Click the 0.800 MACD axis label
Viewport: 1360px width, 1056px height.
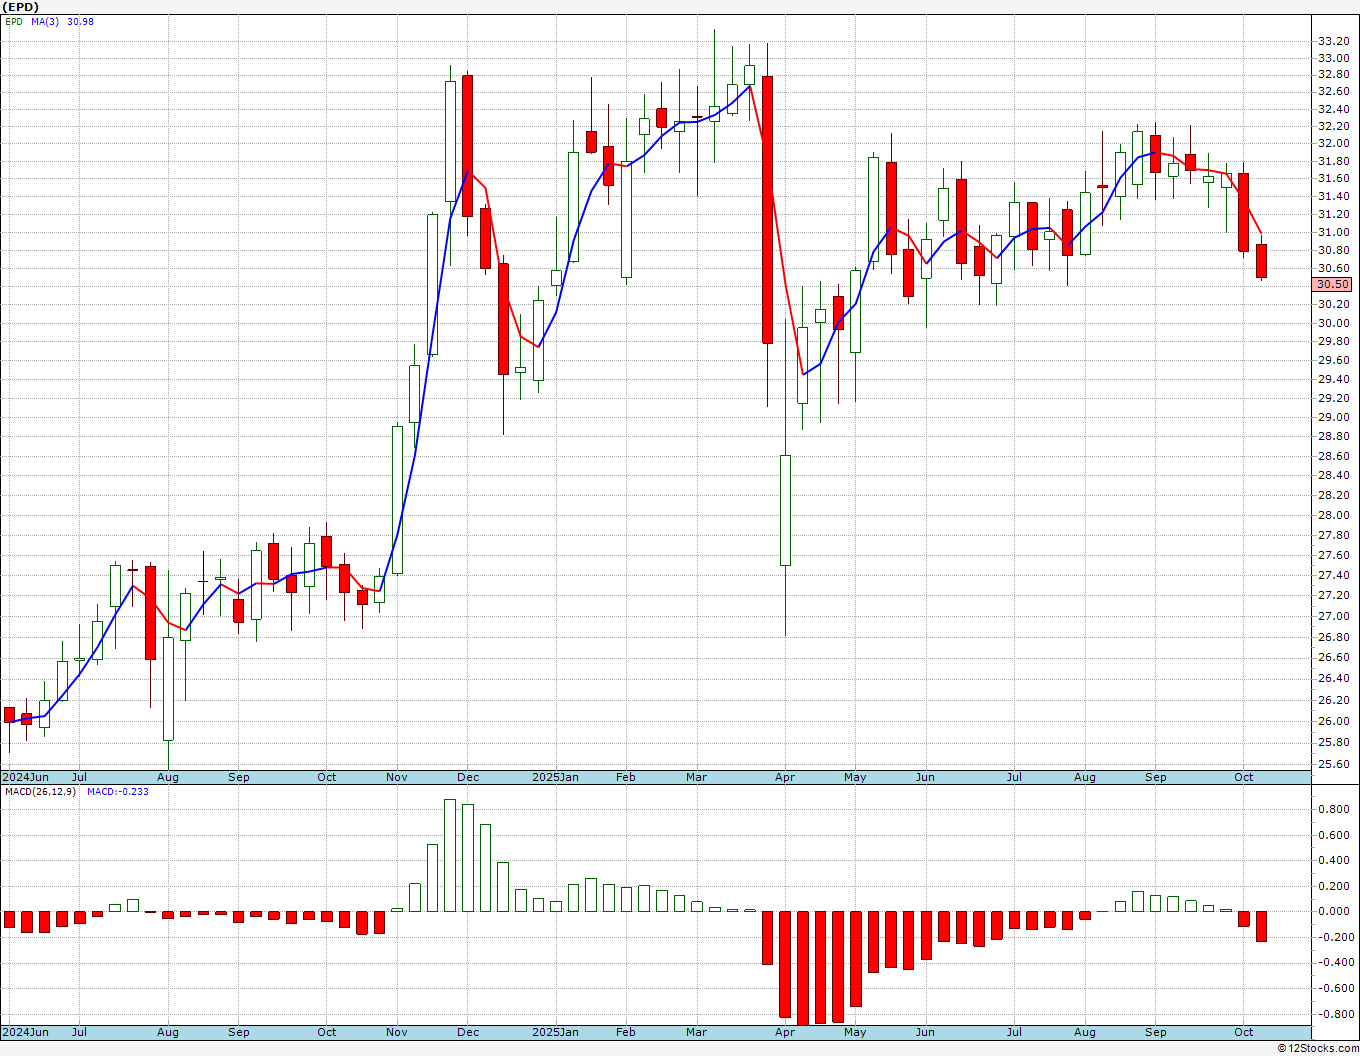click(1336, 809)
